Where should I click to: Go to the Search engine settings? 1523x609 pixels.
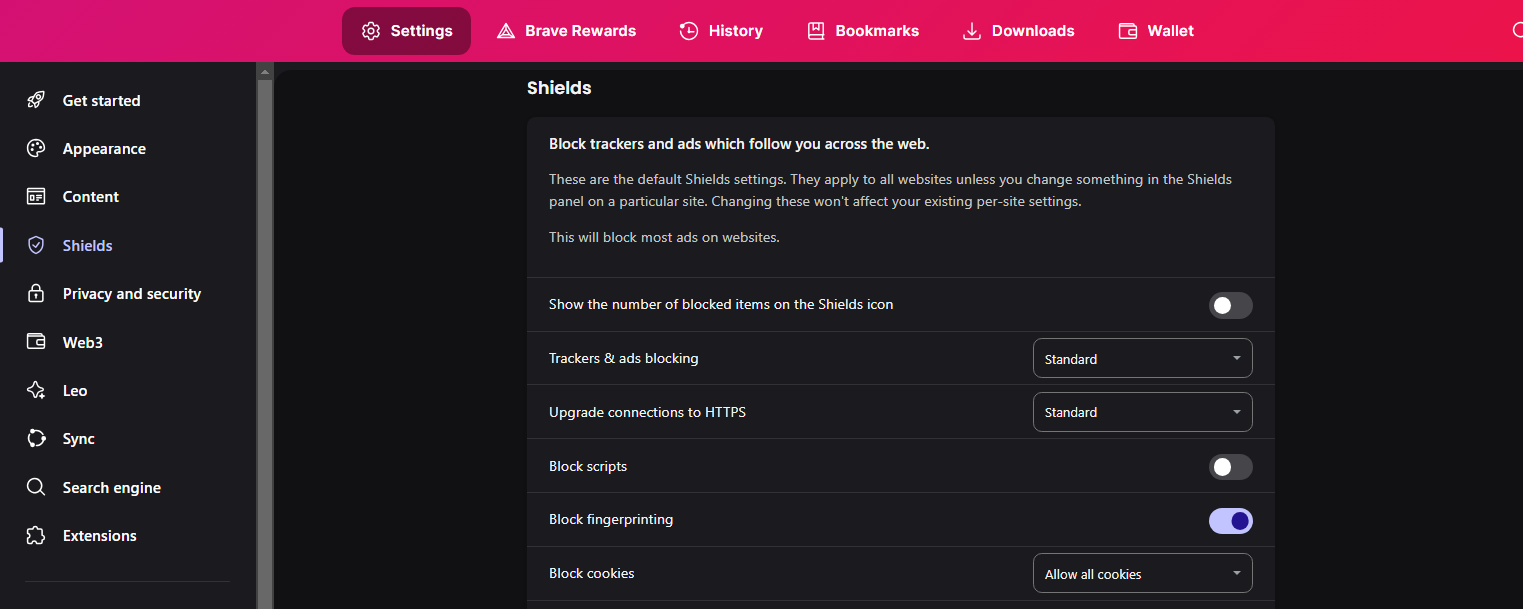pyautogui.click(x=111, y=488)
